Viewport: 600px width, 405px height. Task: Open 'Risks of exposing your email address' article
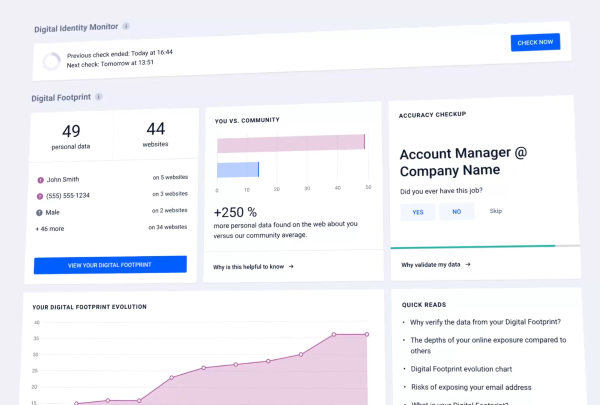pos(471,387)
